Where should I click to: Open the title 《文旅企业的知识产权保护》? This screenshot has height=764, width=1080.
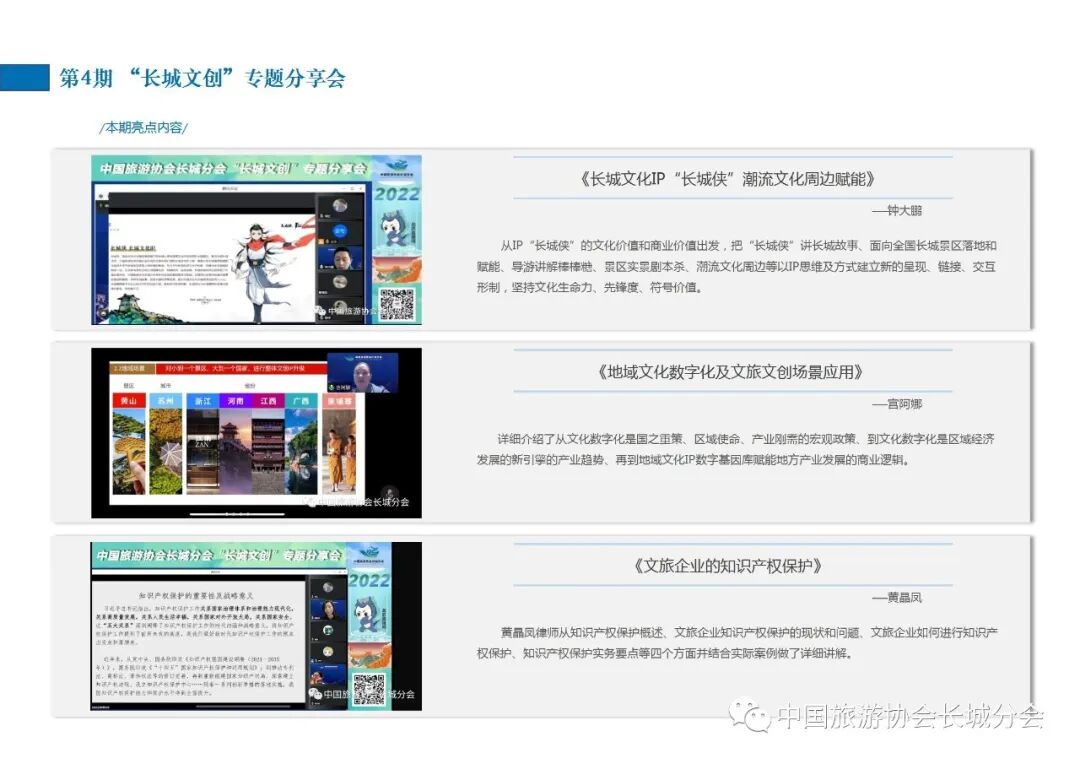tap(729, 566)
